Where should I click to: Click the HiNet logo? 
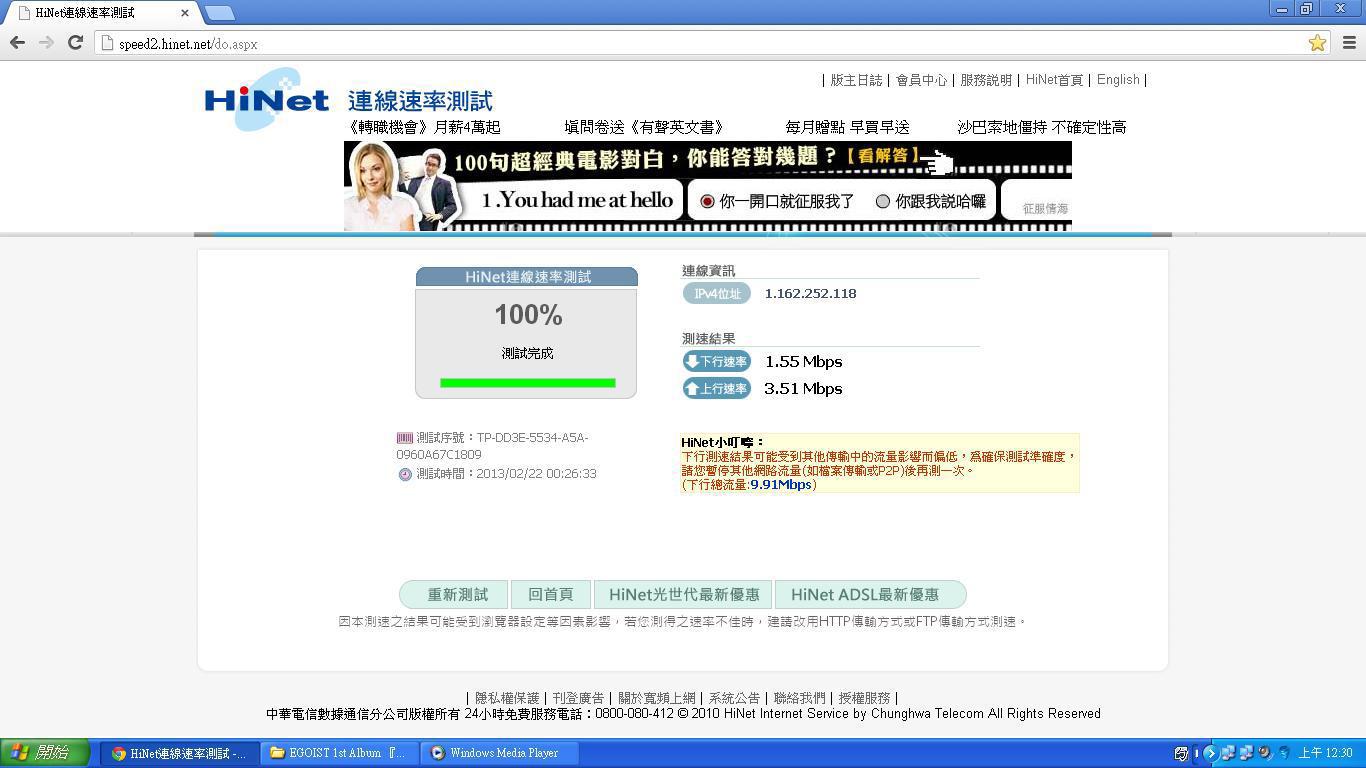click(266, 99)
